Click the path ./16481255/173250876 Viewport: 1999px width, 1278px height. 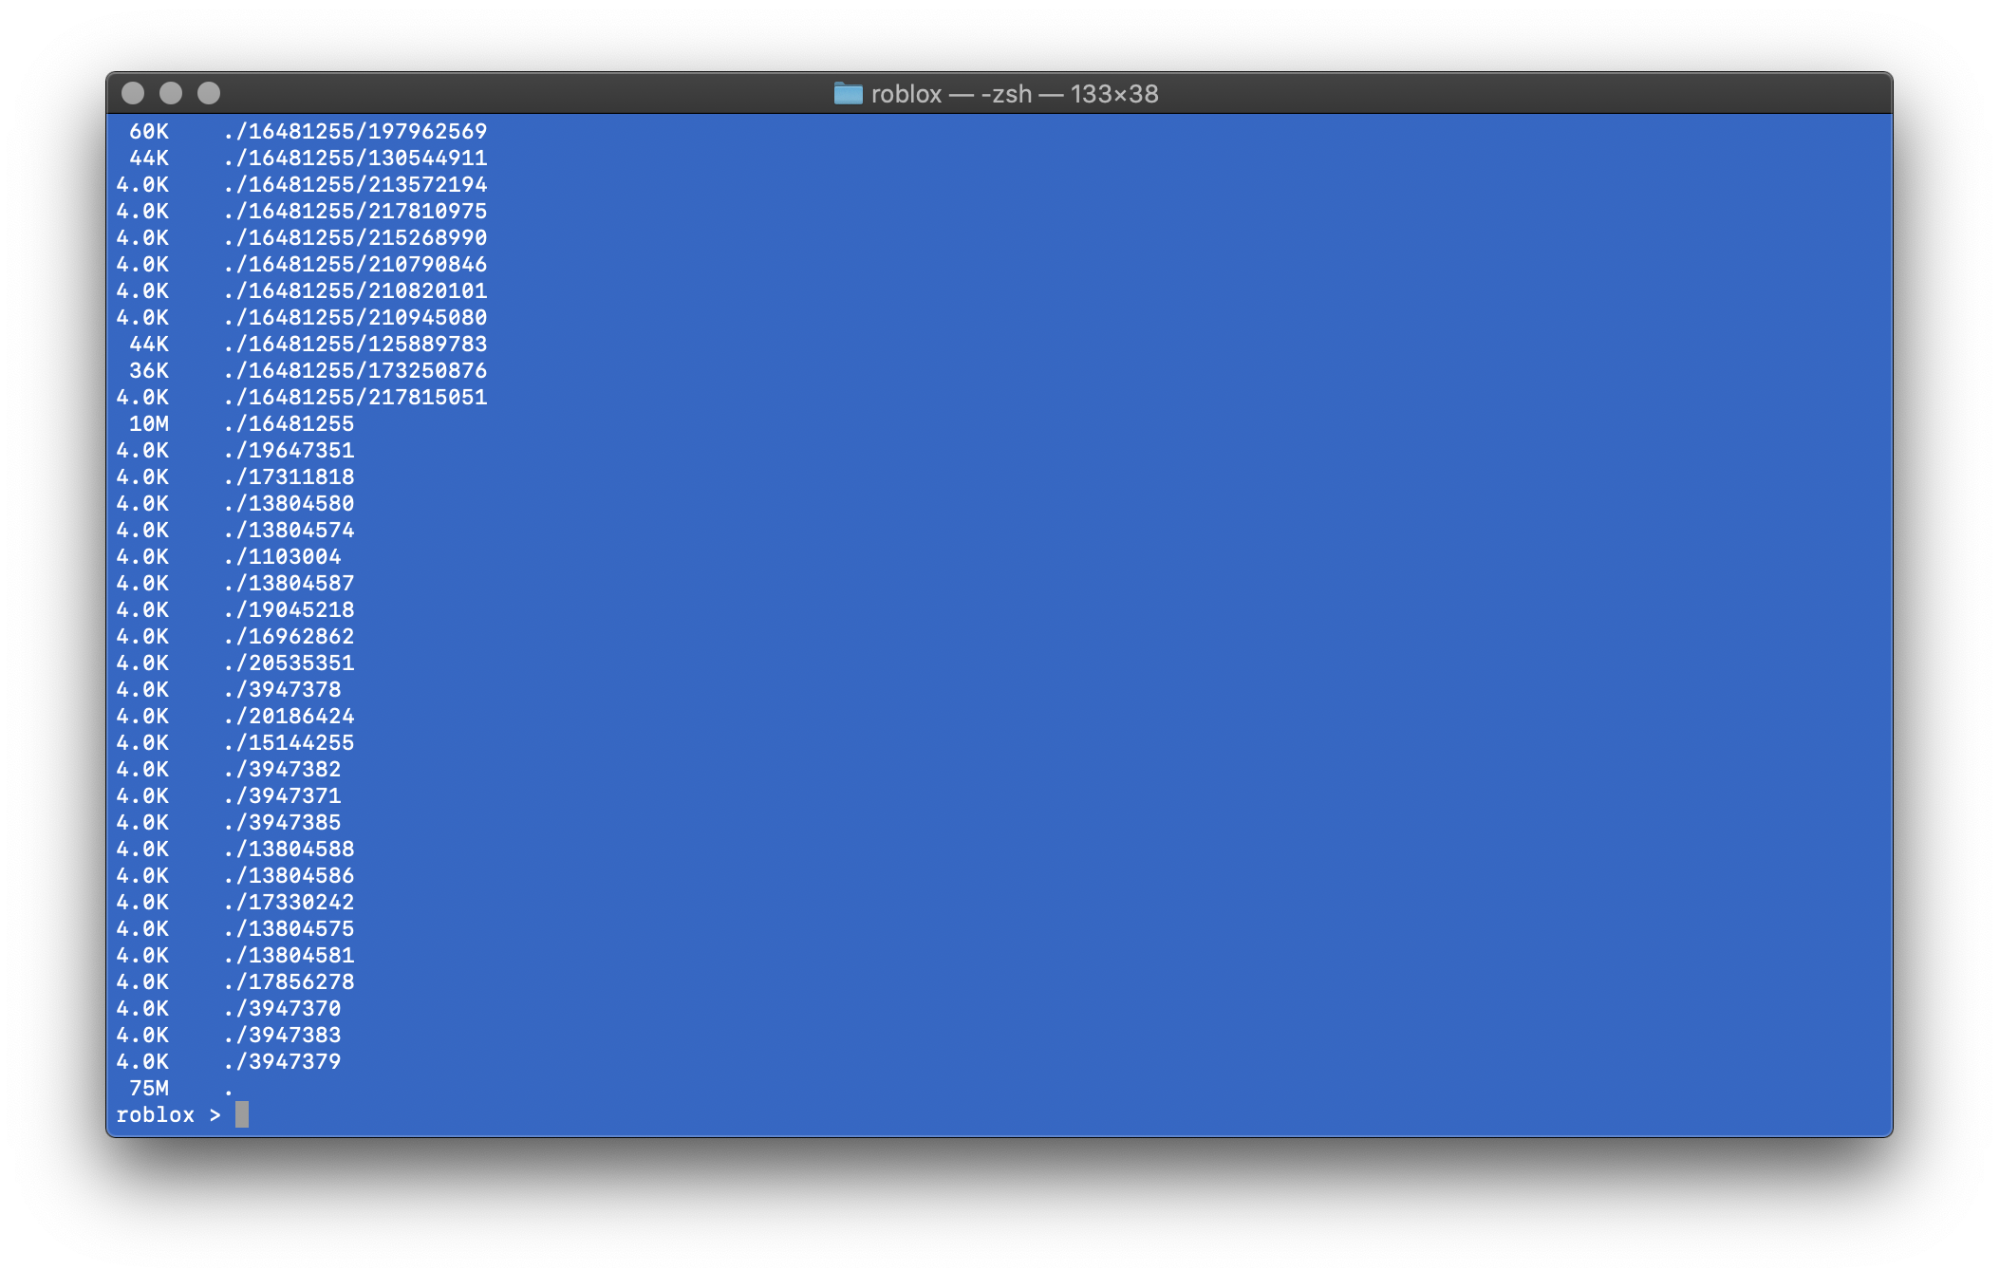pos(355,371)
